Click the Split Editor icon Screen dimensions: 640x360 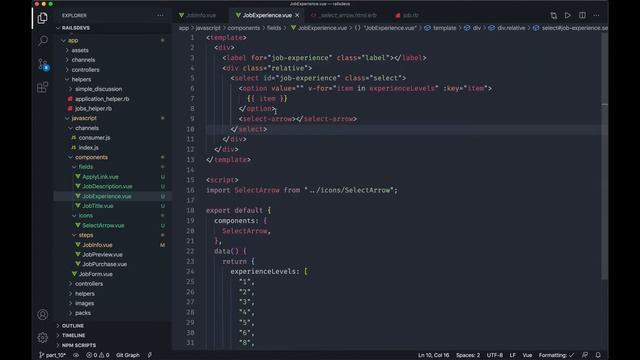click(582, 16)
